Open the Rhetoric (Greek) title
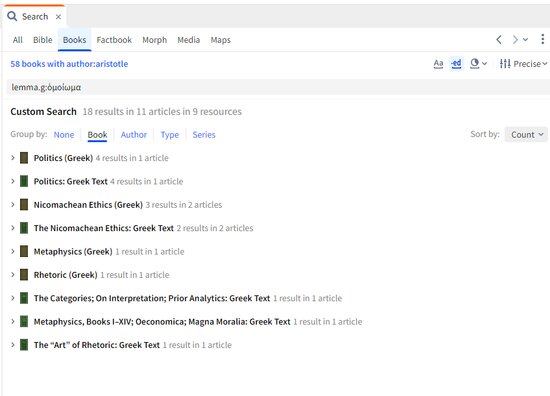The width and height of the screenshot is (550, 396). point(65,275)
